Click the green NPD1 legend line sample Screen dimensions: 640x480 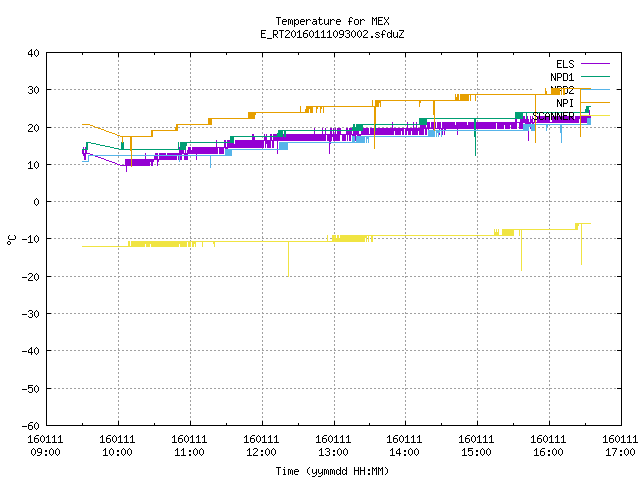pos(595,76)
